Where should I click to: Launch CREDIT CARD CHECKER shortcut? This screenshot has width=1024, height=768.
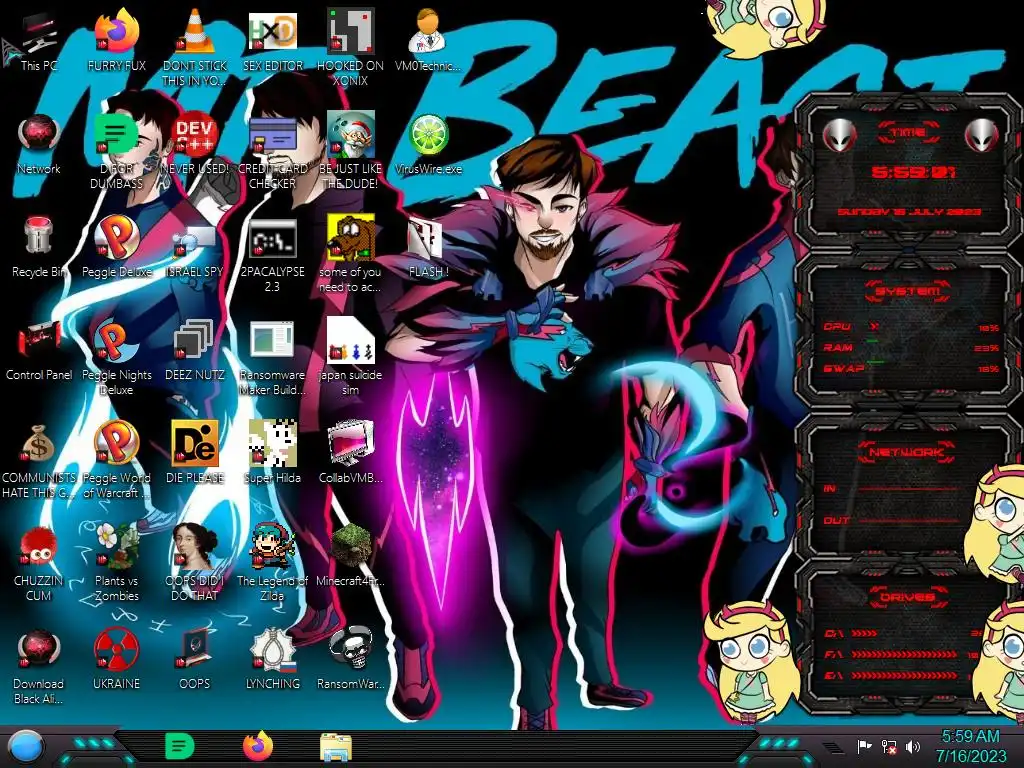point(272,152)
